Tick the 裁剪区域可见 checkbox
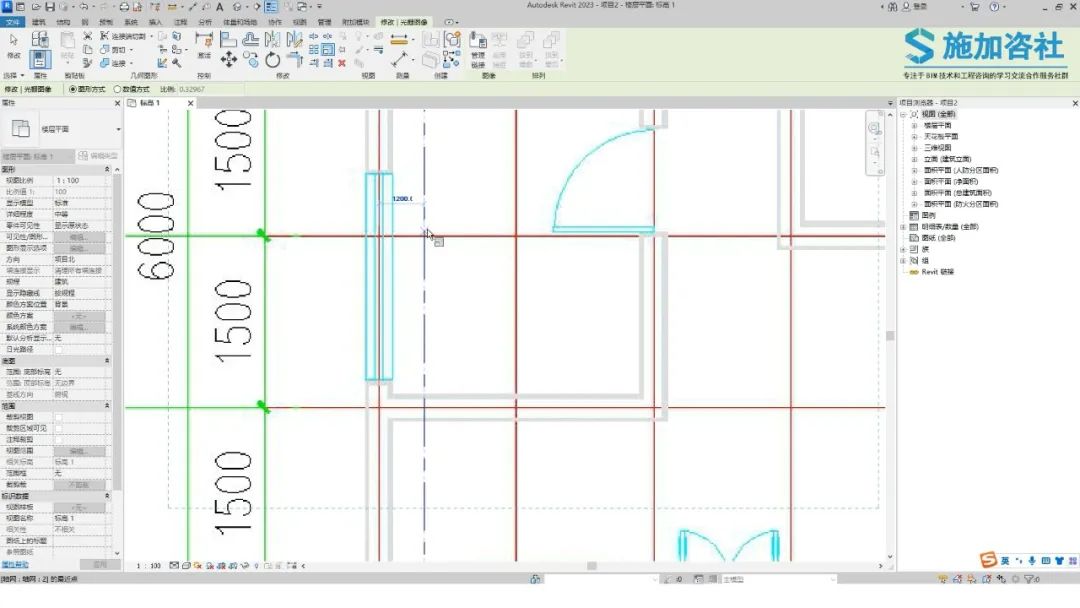The image size is (1080, 608). 59,428
